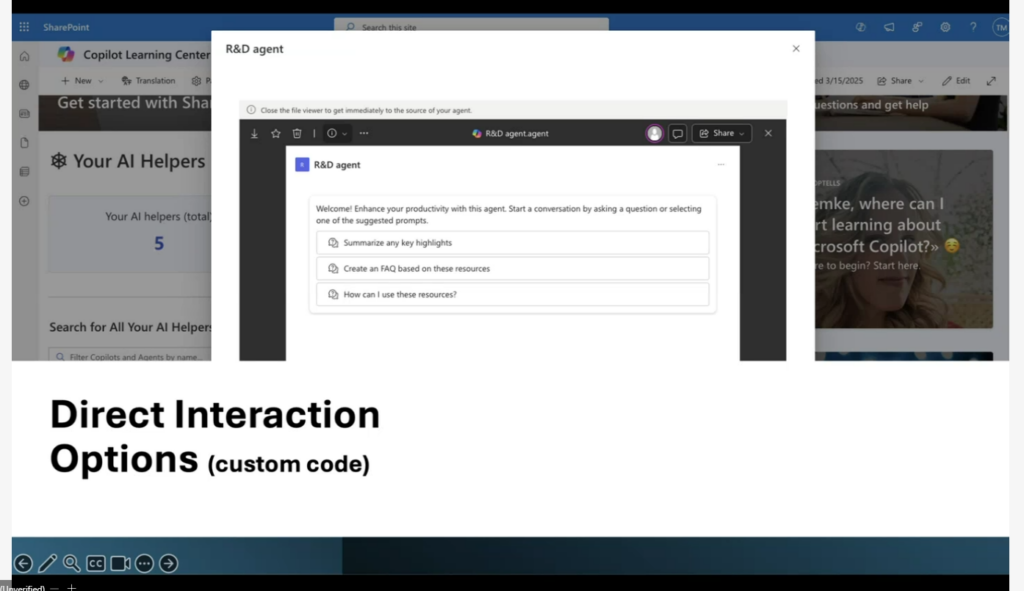The height and width of the screenshot is (591, 1024).
Task: Focus the 'Search this site' box
Action: coord(471,26)
